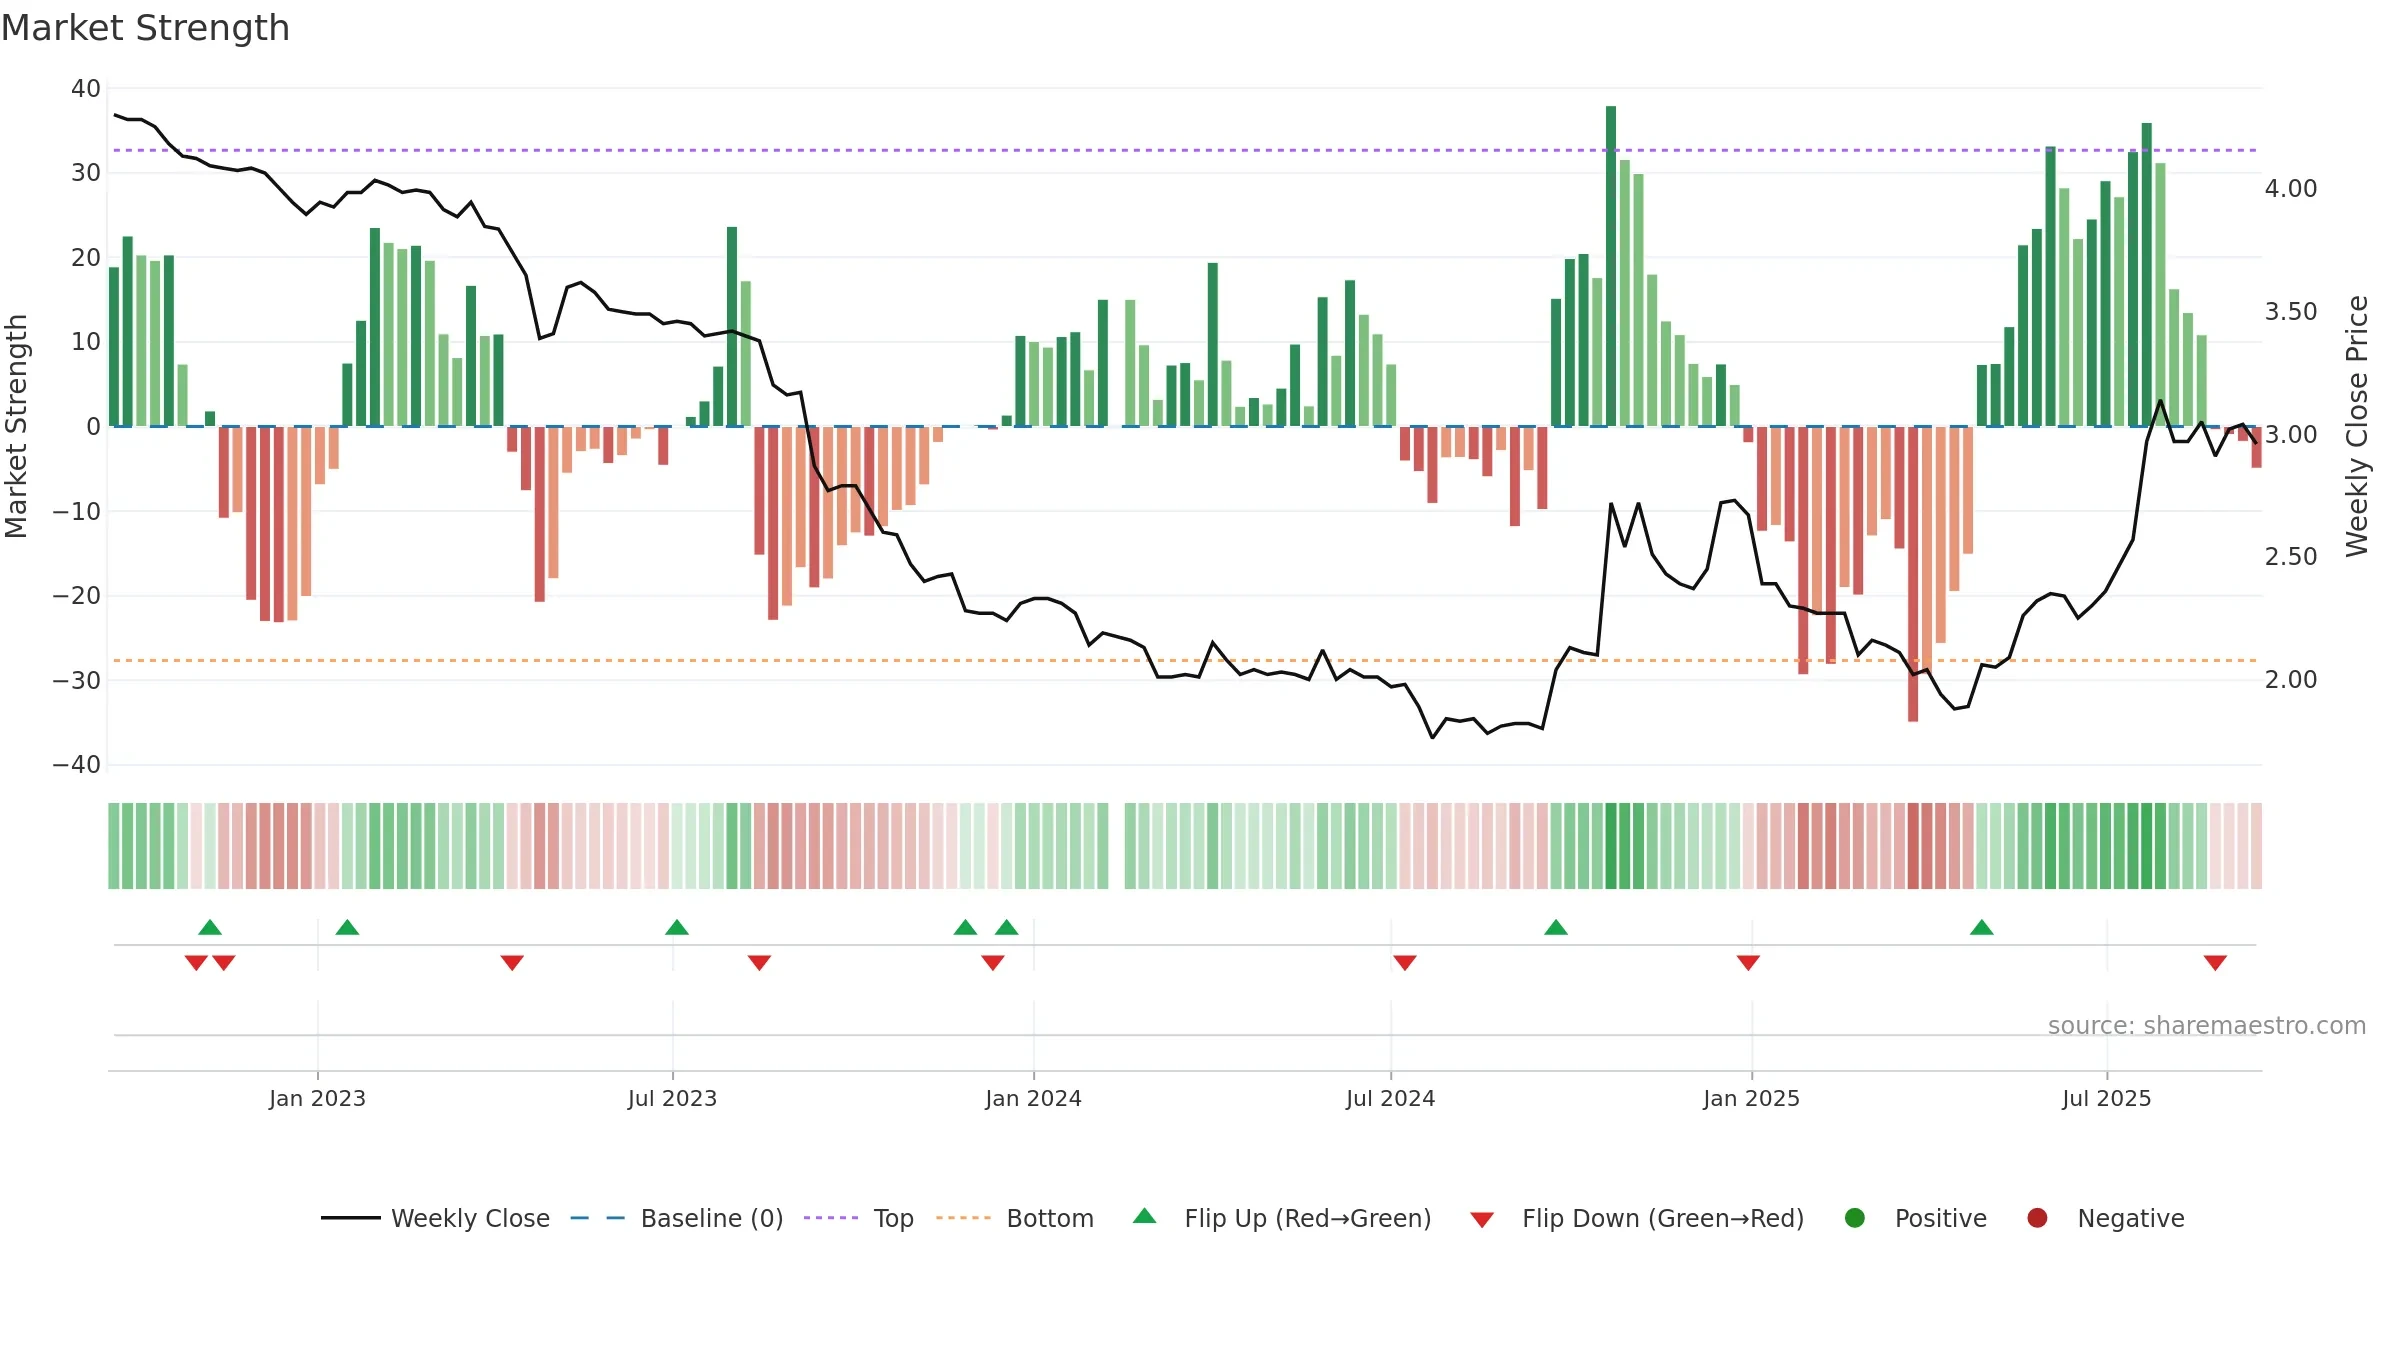Image resolution: width=2400 pixels, height=1350 pixels.
Task: Click the red triangle Flip Down legend icon
Action: pos(1482,1220)
